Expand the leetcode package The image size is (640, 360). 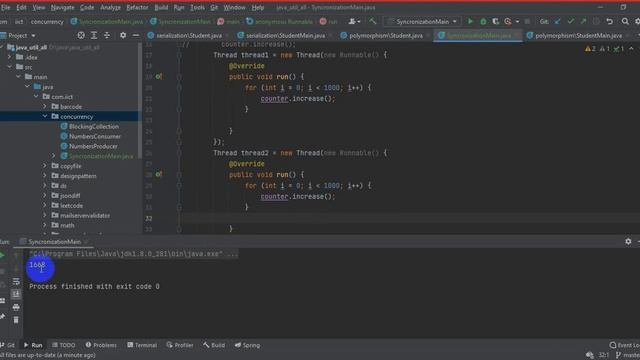coord(45,205)
